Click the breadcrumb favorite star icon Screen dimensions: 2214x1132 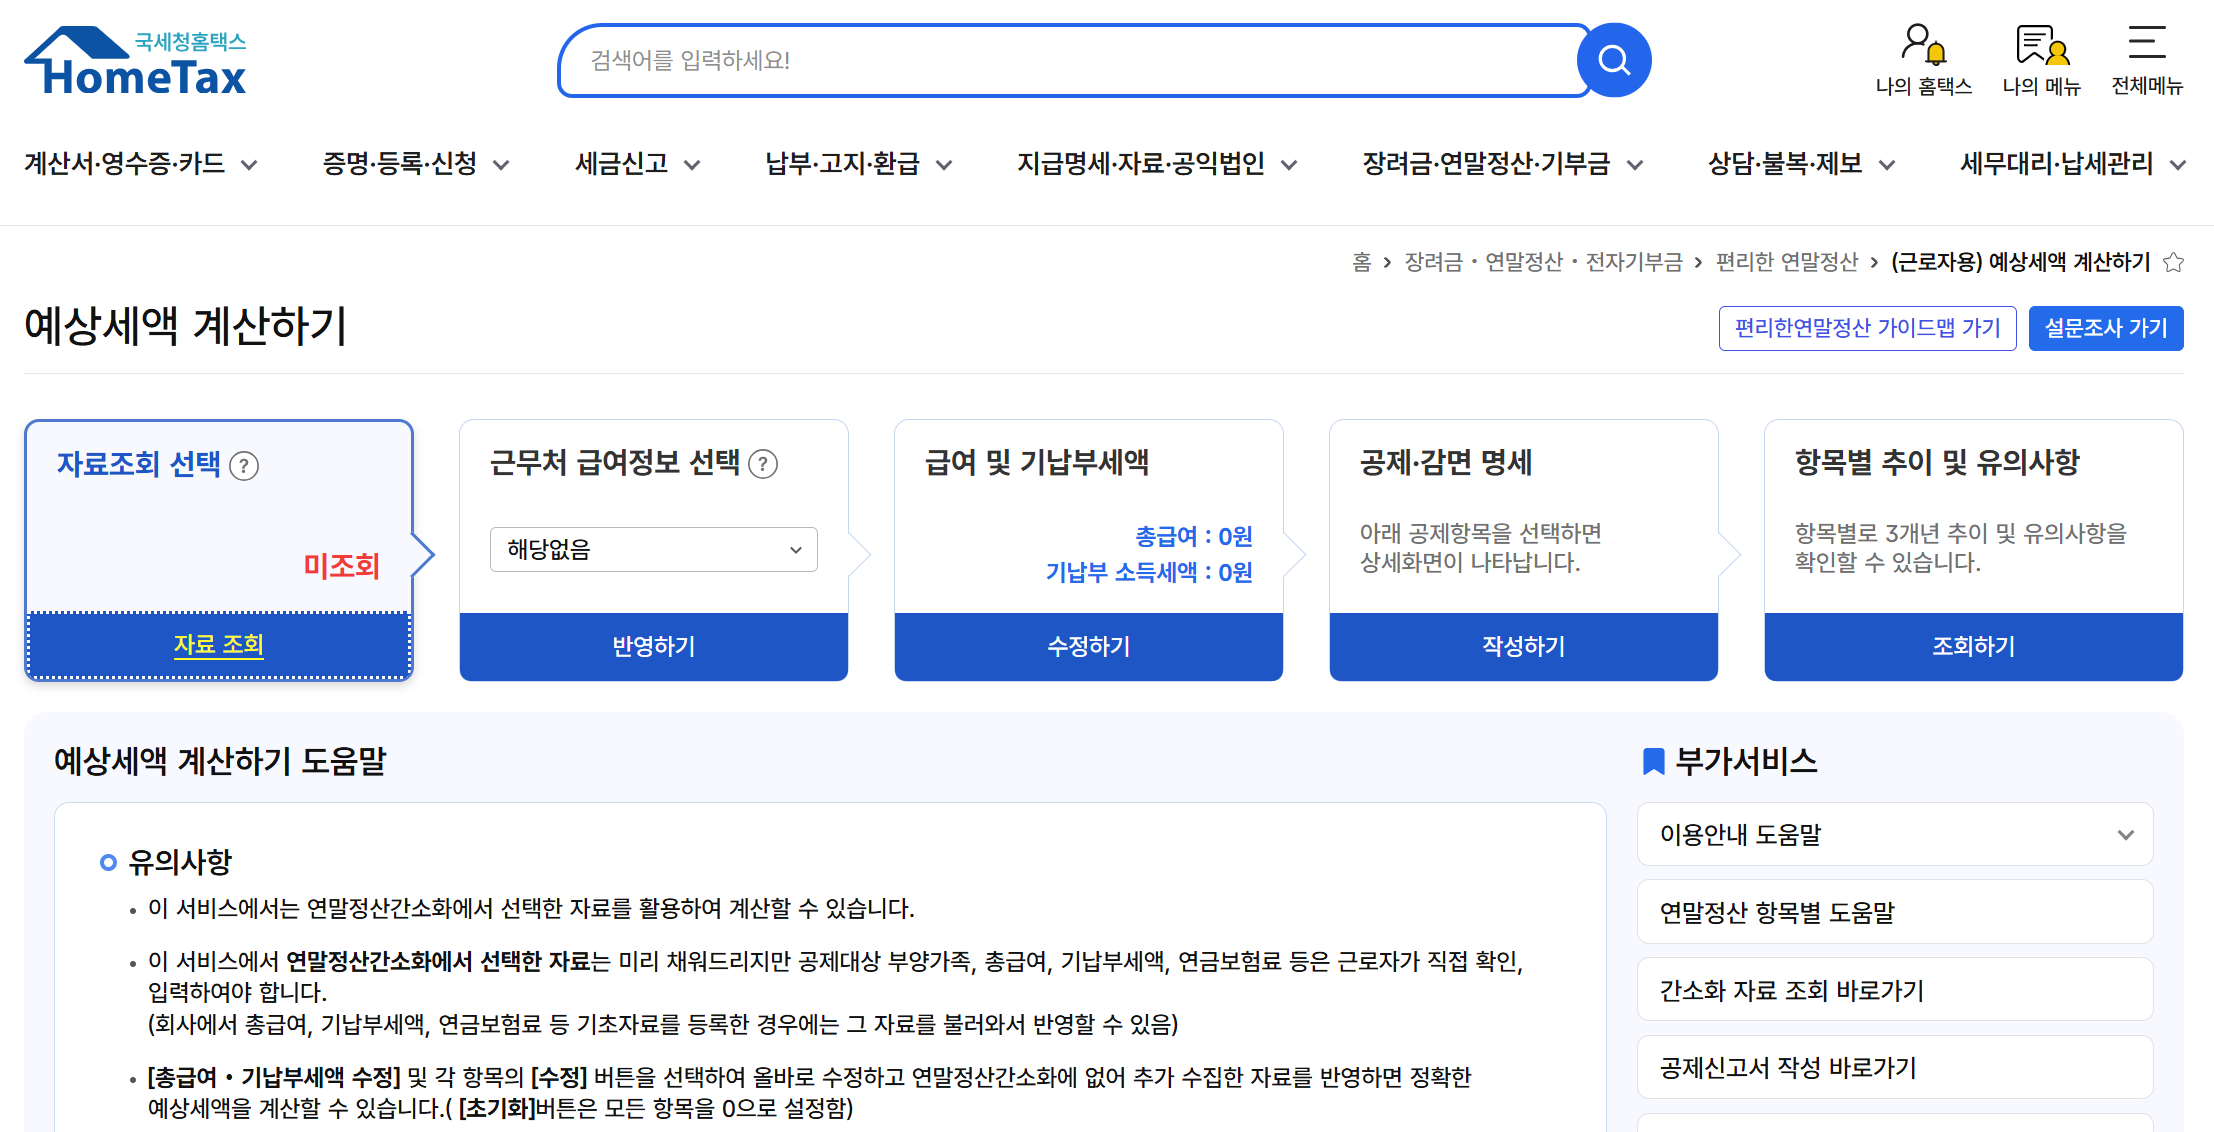[x=2172, y=262]
